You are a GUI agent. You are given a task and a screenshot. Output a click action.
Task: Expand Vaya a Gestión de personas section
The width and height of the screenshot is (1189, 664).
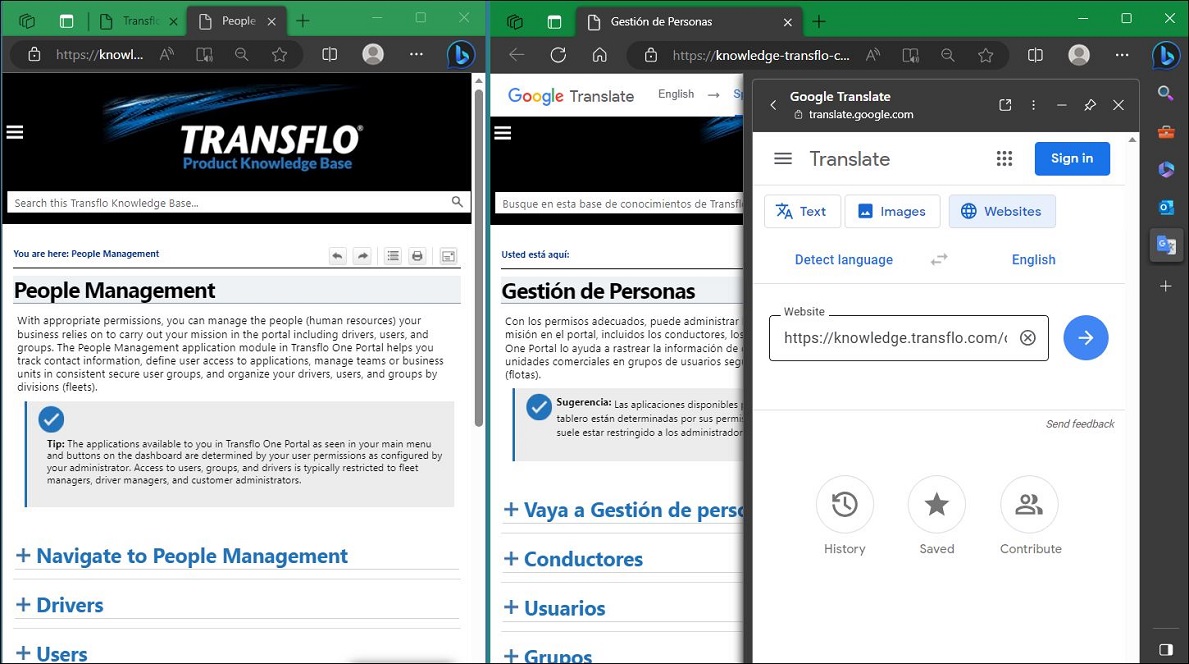tap(623, 509)
